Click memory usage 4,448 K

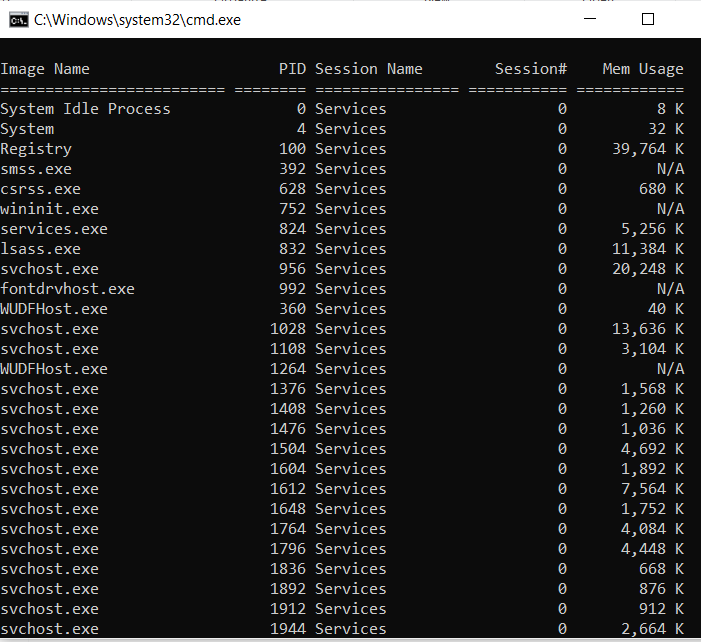click(x=652, y=549)
